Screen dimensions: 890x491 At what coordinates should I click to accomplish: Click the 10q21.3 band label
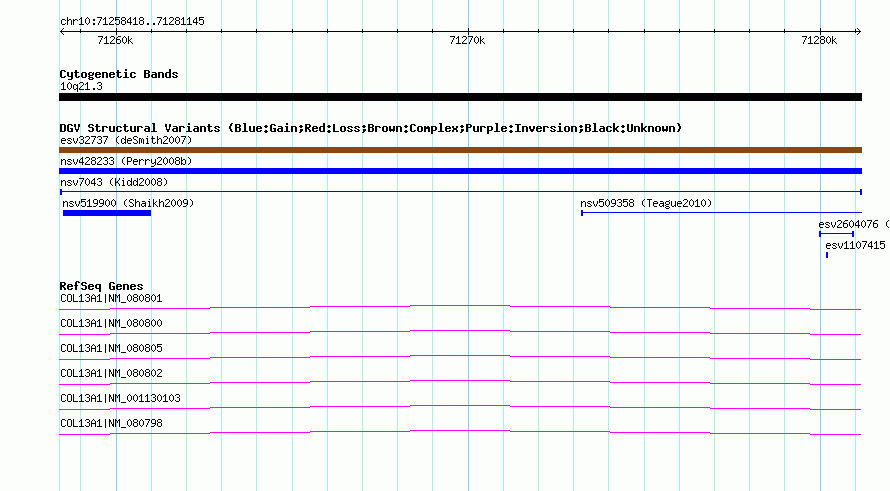click(81, 86)
